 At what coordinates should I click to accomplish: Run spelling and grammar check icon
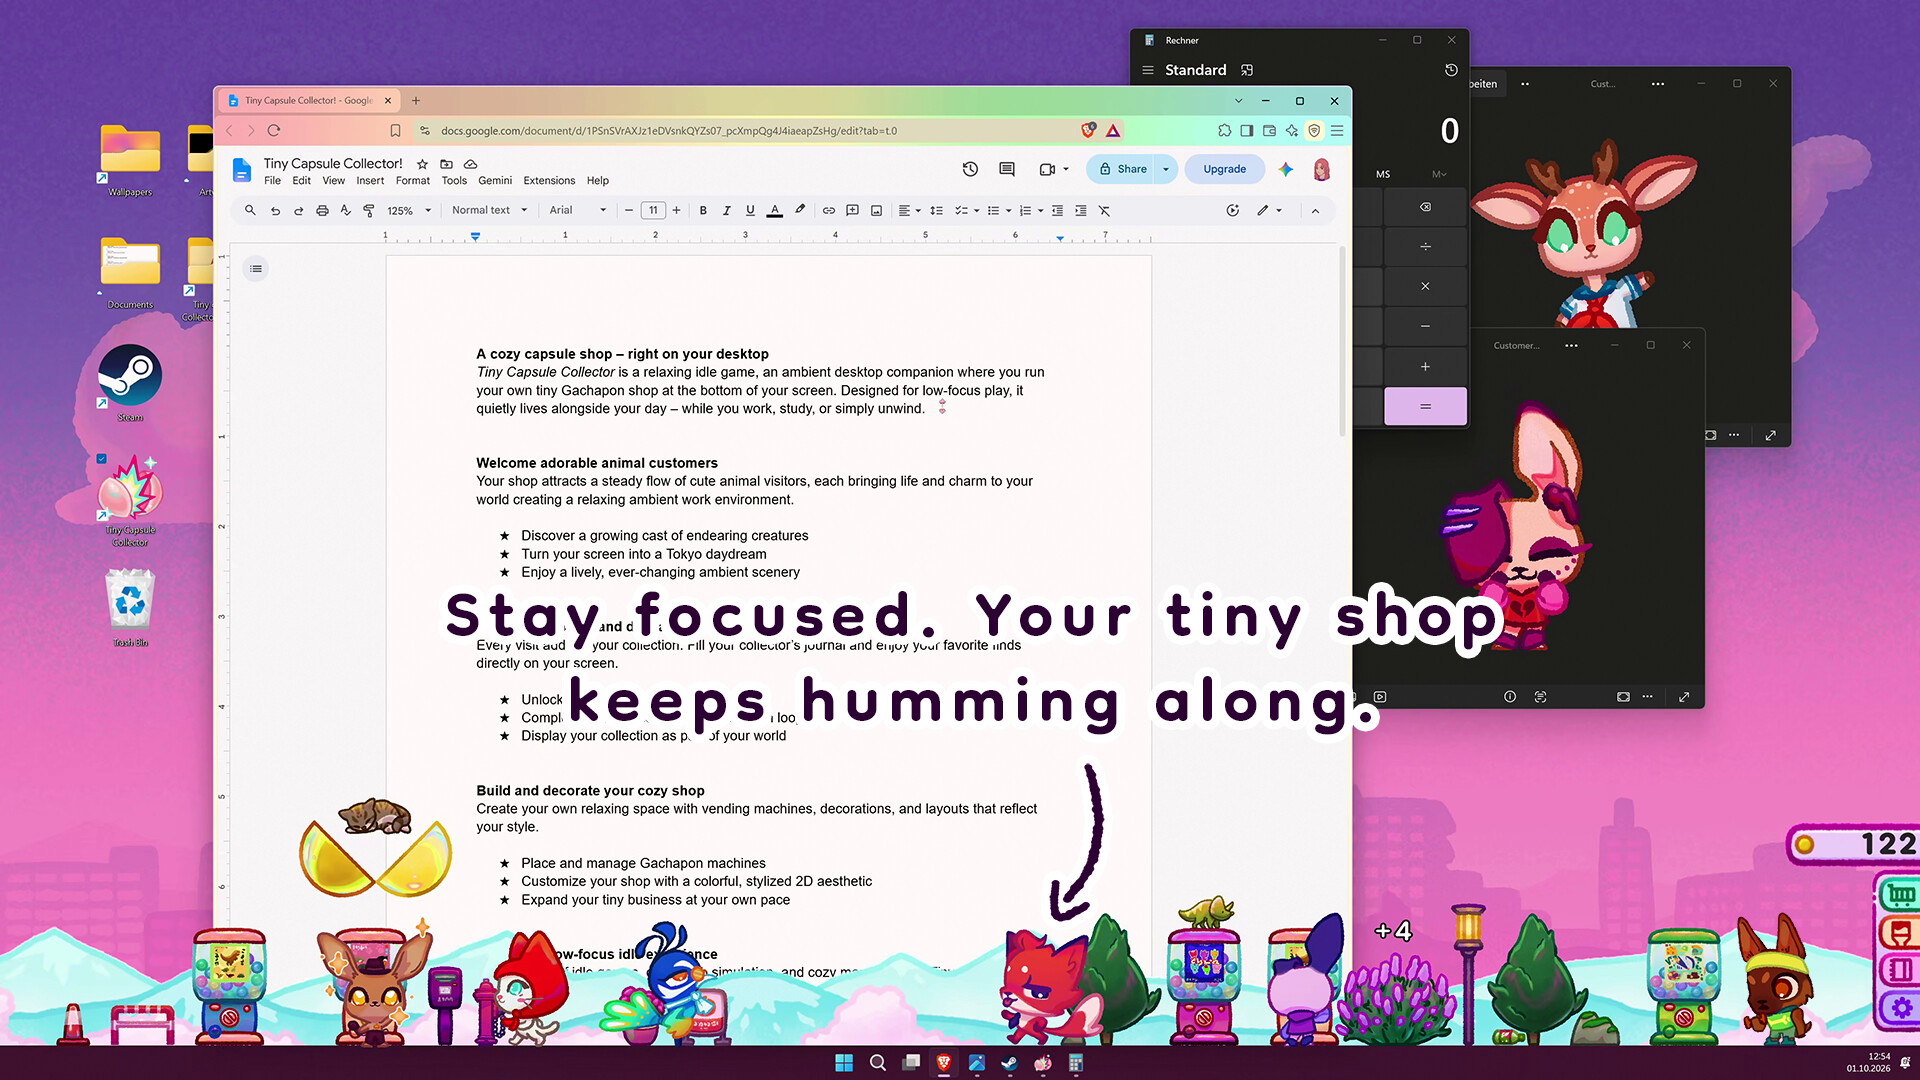pos(345,210)
